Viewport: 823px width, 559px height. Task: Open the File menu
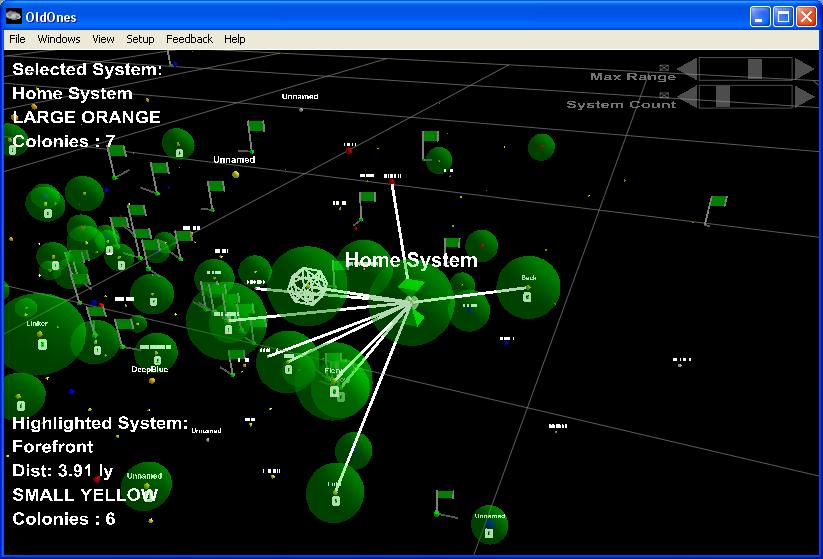coord(17,39)
